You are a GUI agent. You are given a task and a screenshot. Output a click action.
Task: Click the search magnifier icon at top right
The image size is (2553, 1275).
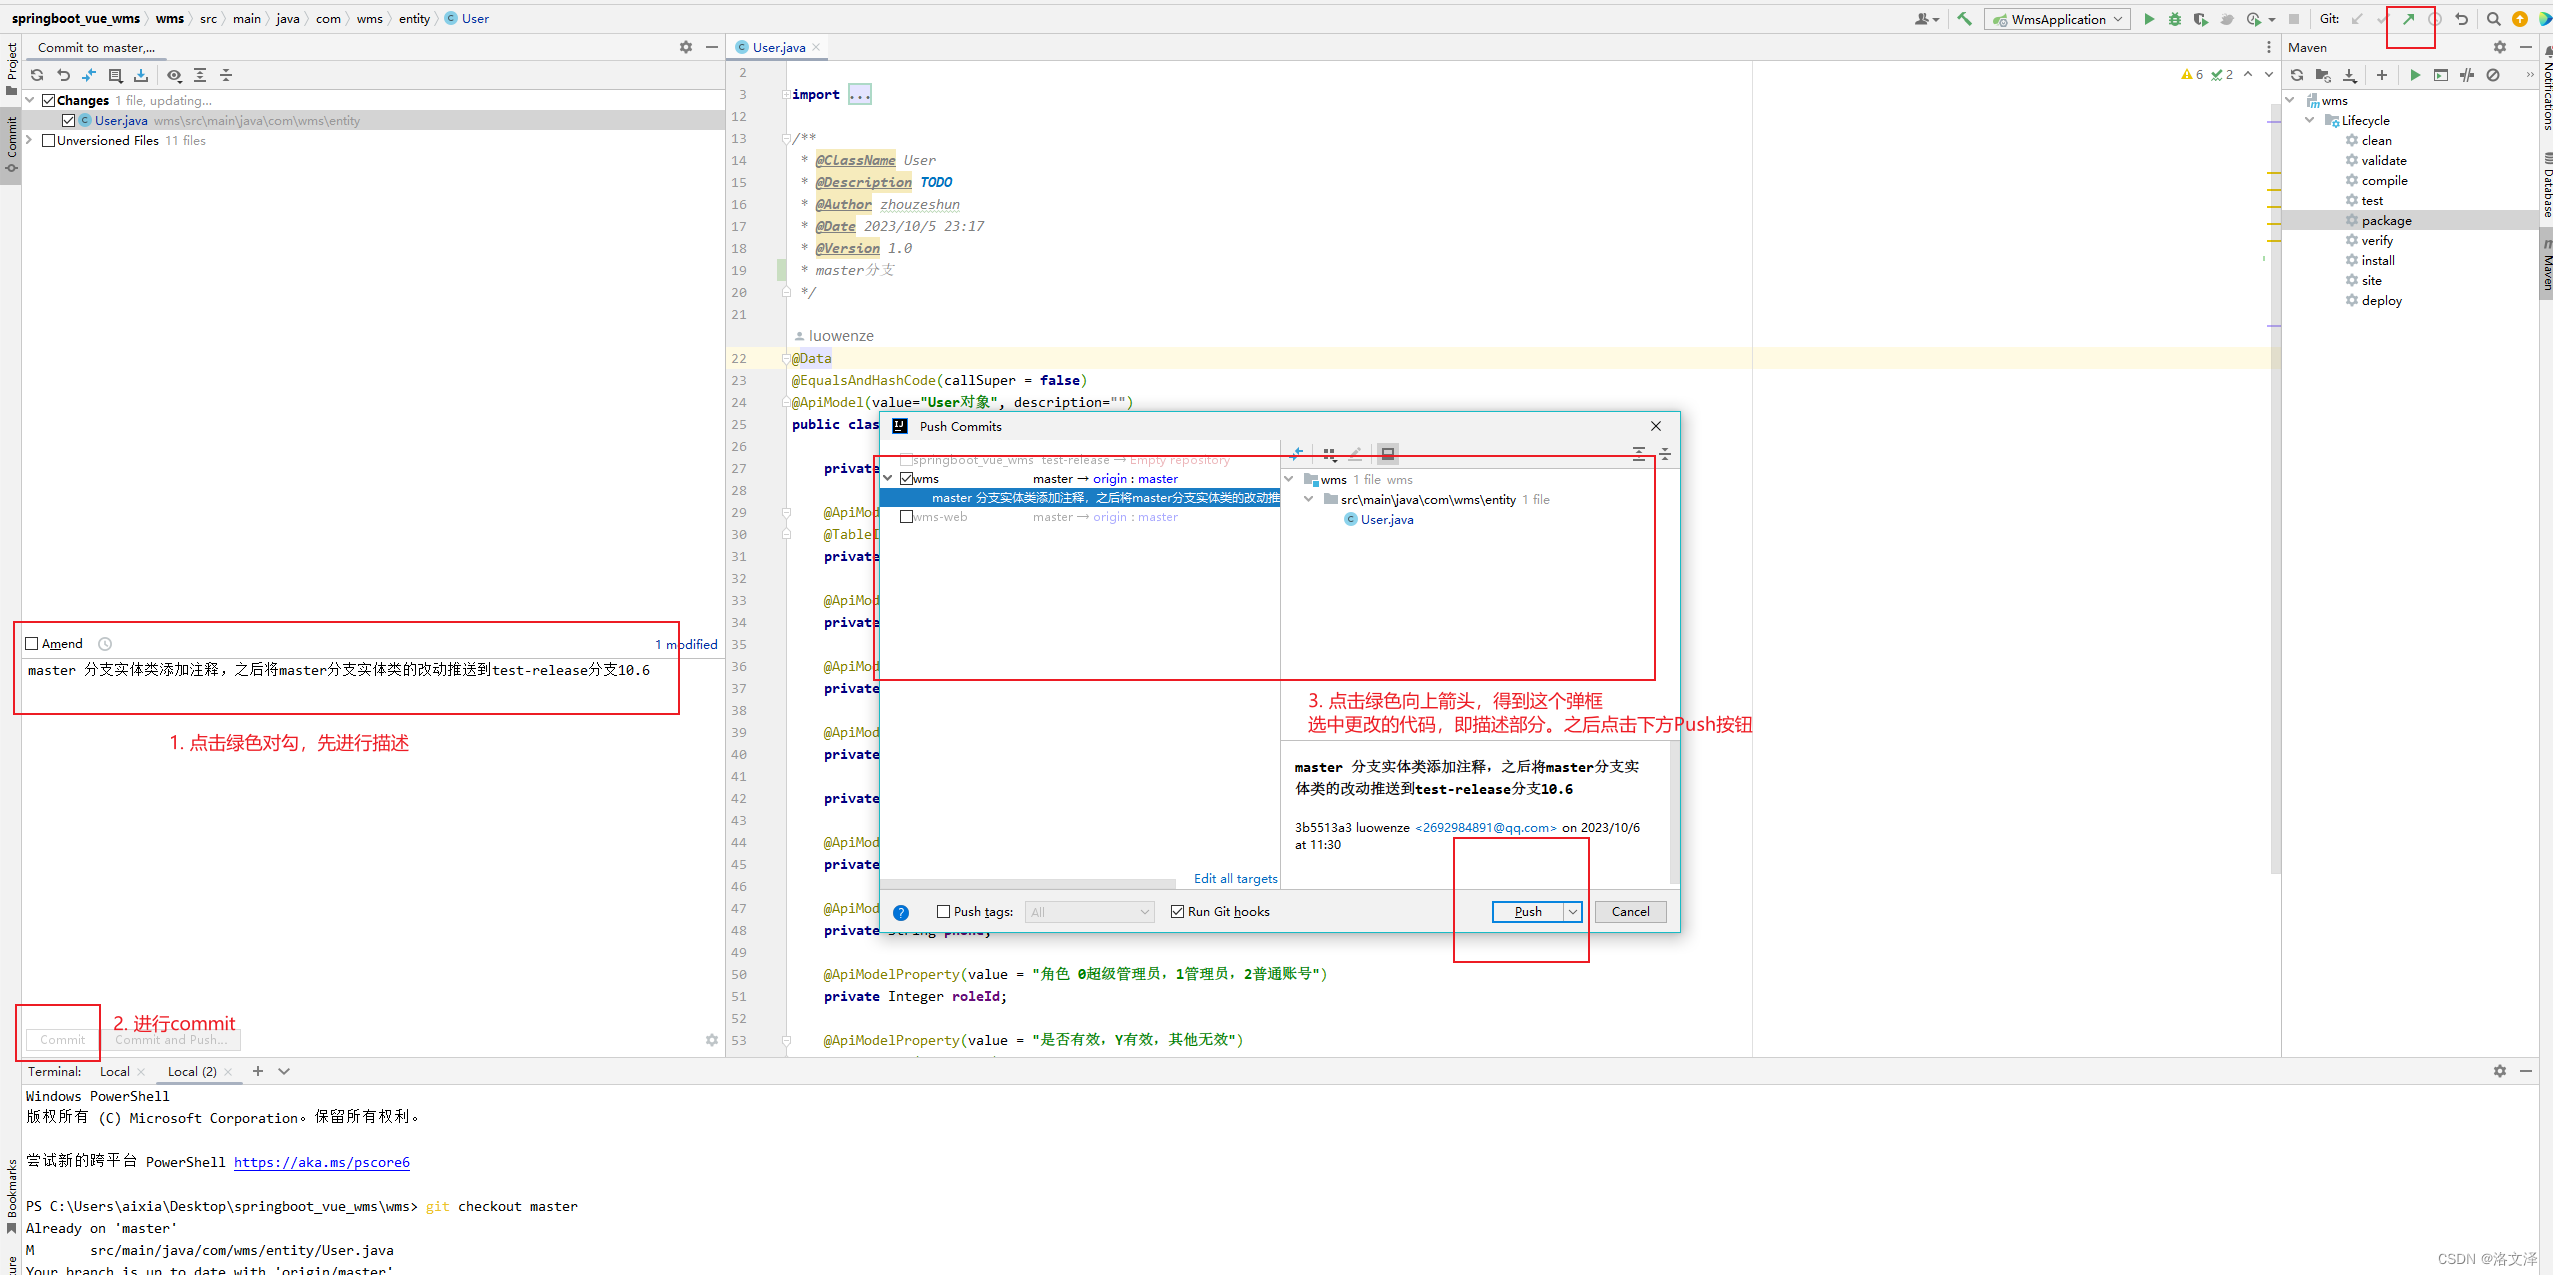pos(2493,19)
